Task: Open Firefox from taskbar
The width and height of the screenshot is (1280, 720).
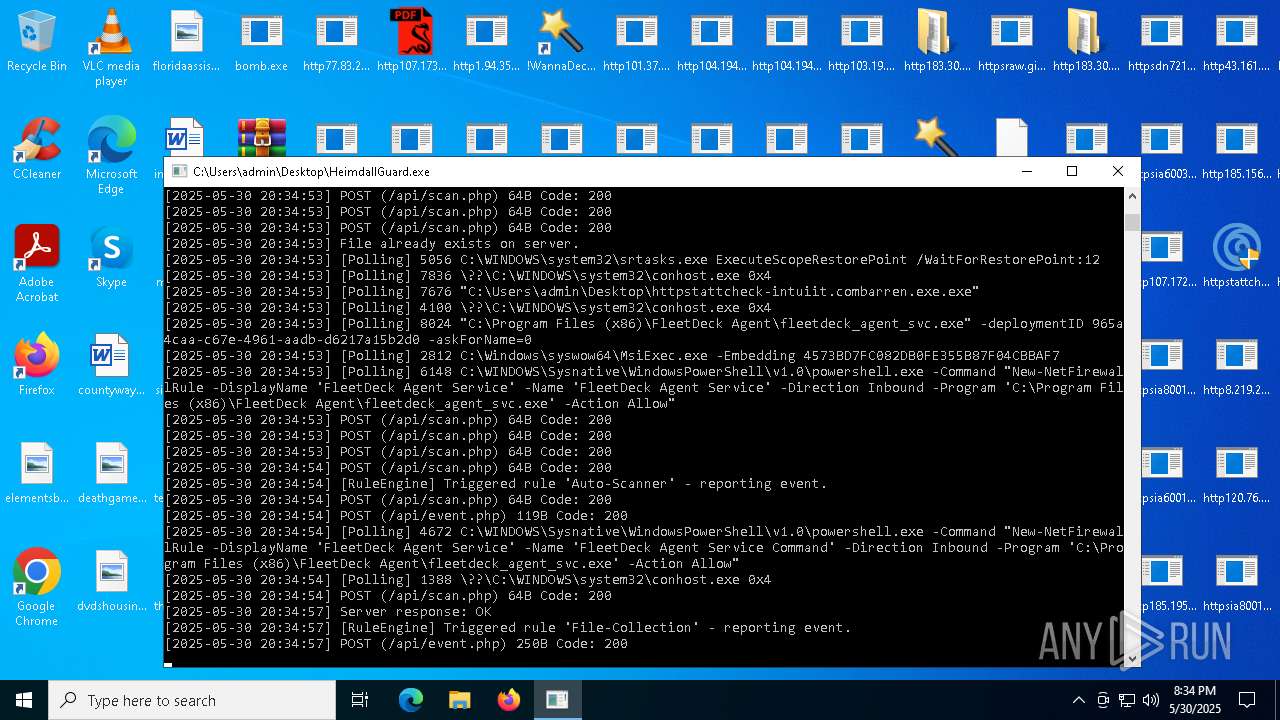Action: pos(509,700)
